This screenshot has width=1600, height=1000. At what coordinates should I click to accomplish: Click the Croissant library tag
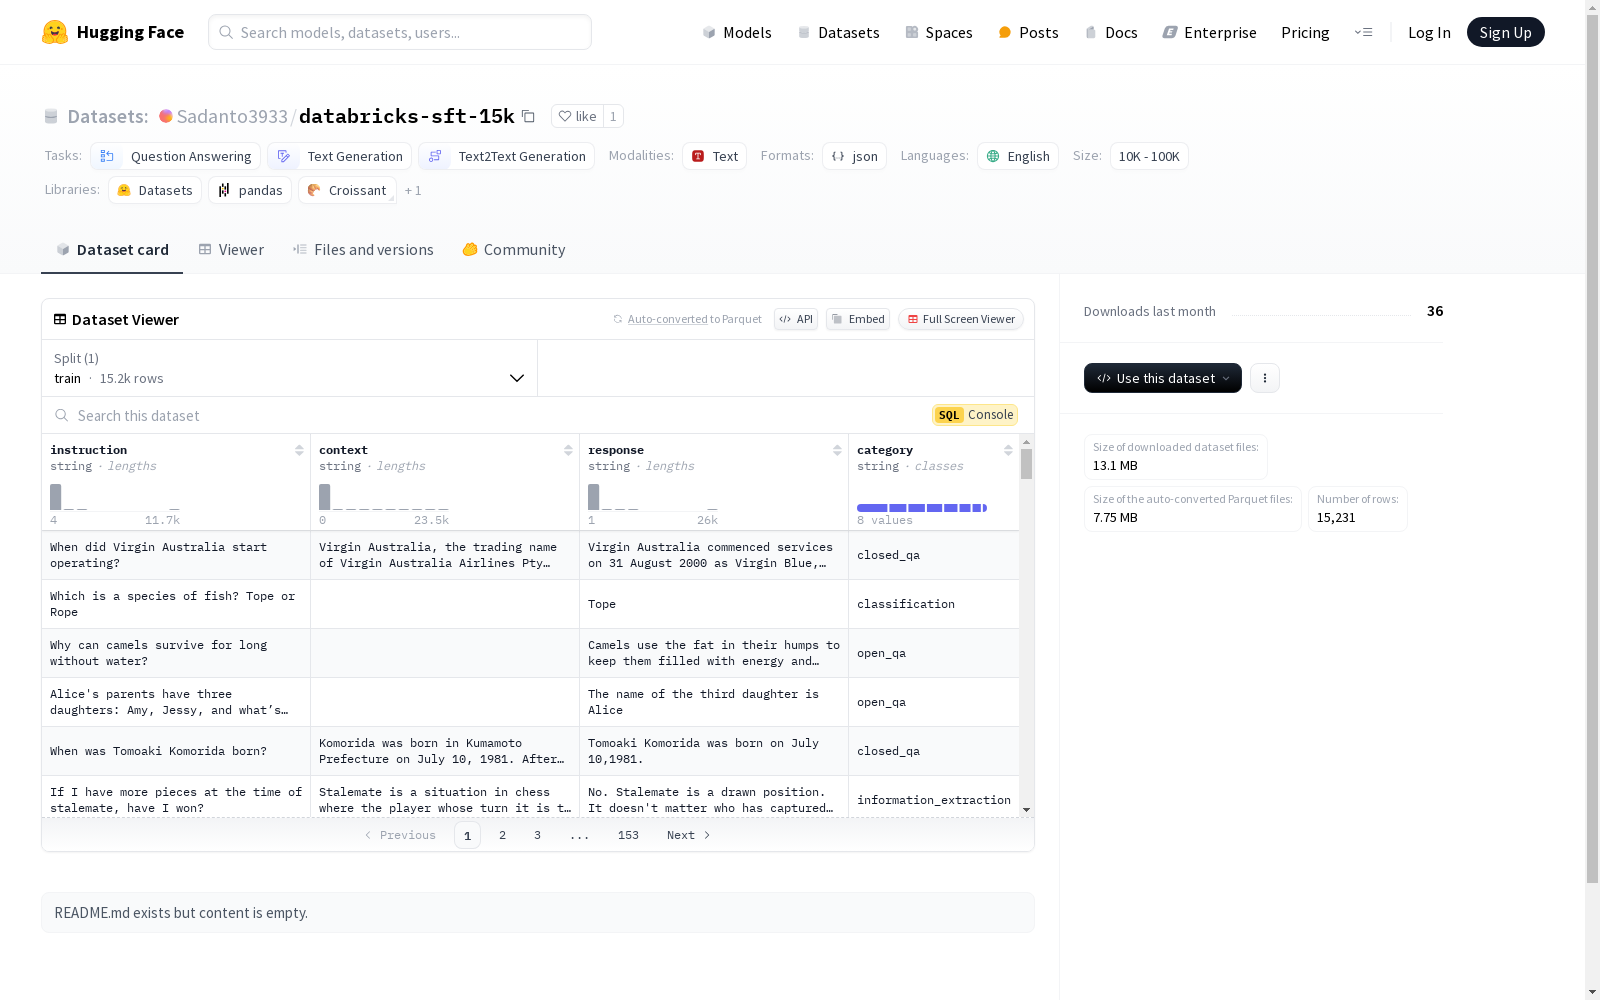pos(347,190)
